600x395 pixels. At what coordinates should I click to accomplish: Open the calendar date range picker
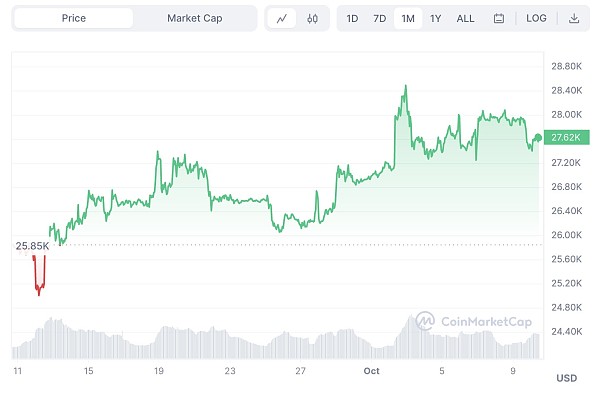coord(499,18)
